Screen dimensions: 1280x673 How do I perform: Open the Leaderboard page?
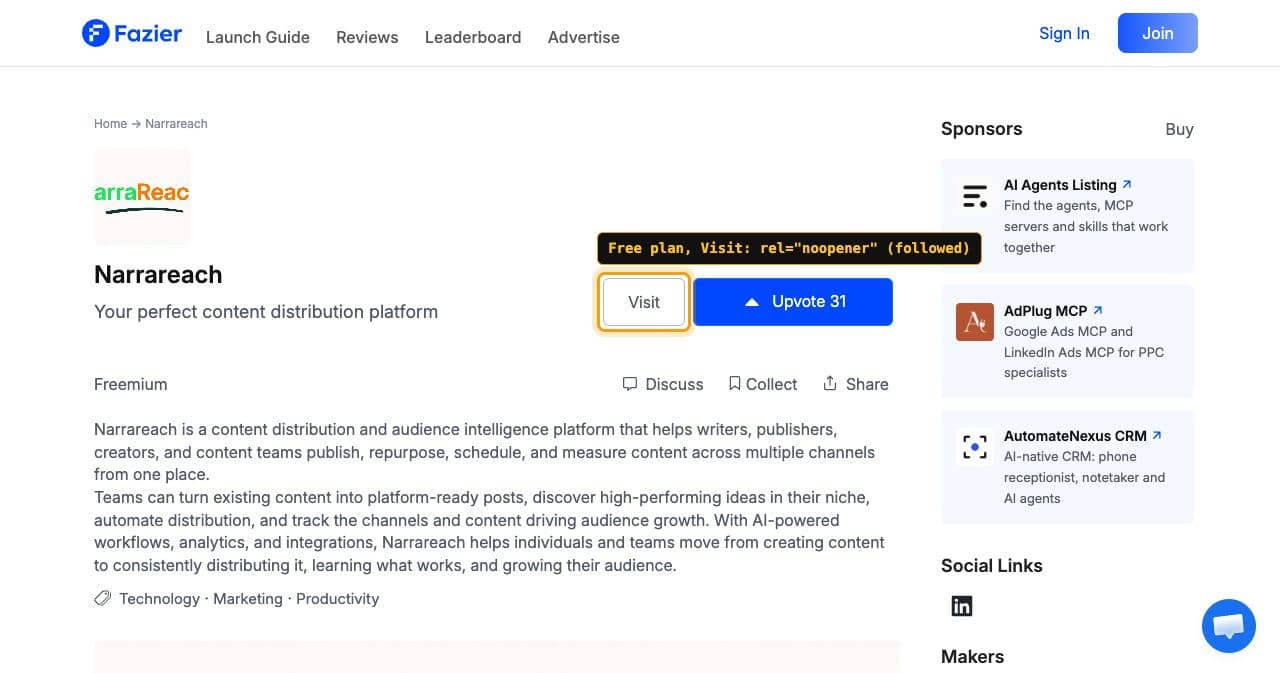pos(473,37)
